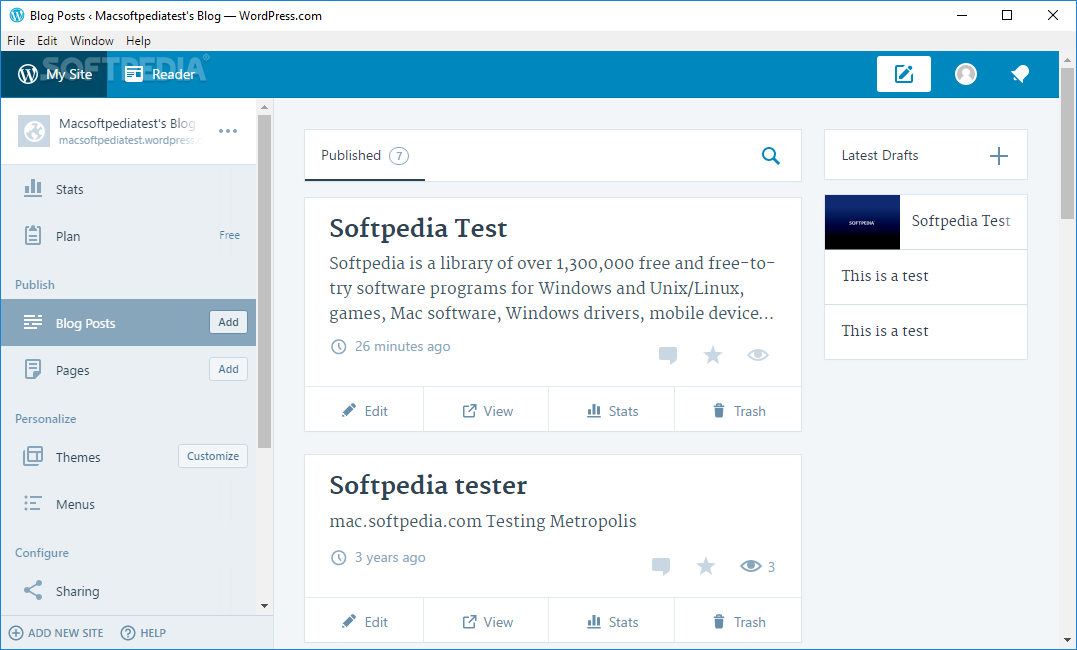Image resolution: width=1077 pixels, height=650 pixels.
Task: Click comments icon on Softpedia tester post
Action: (x=661, y=566)
